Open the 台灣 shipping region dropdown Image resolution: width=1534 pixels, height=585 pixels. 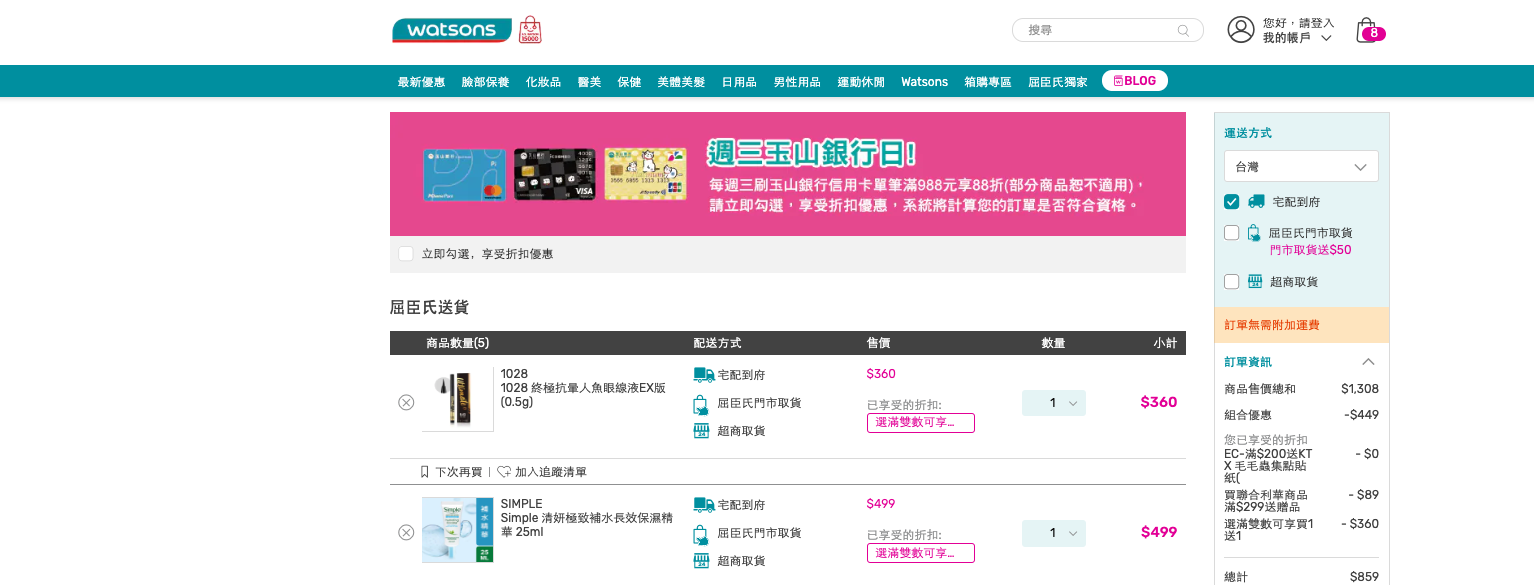[x=1301, y=166]
